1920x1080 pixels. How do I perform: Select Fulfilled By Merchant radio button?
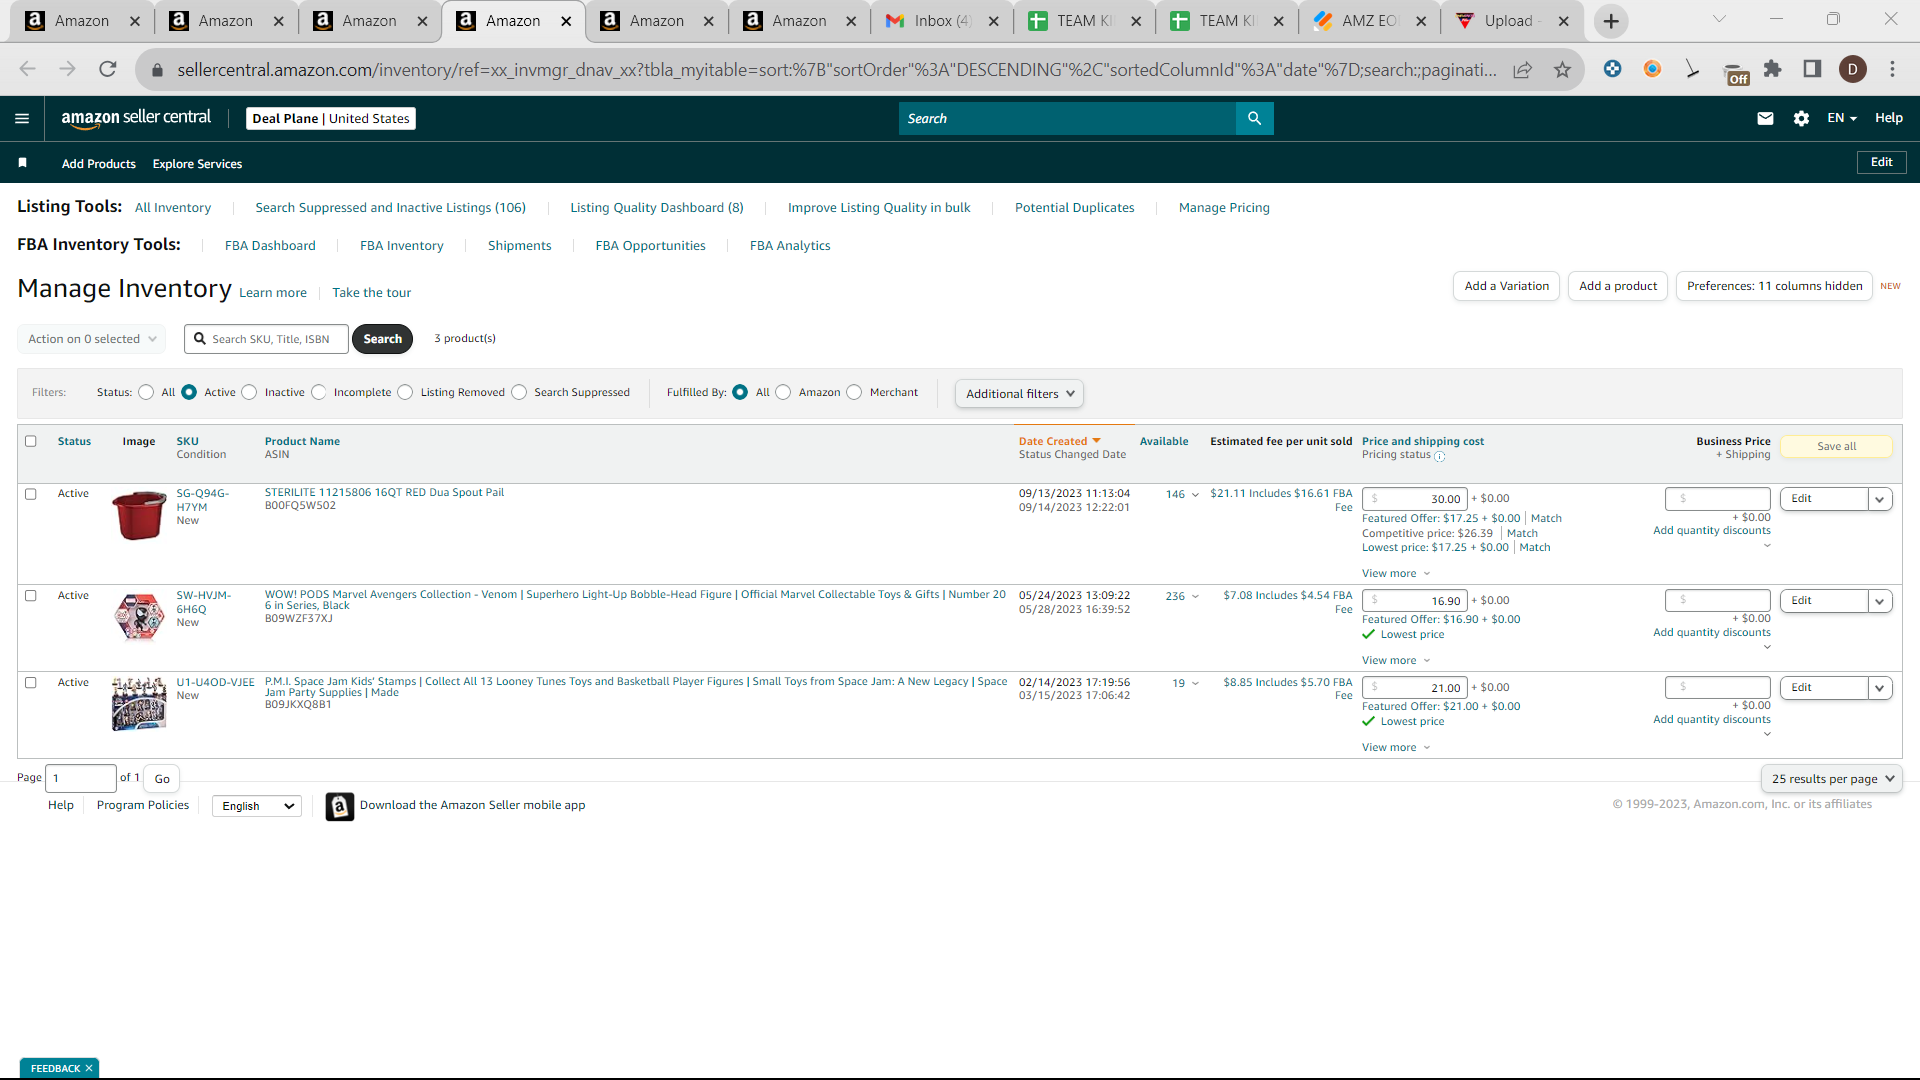[854, 392]
